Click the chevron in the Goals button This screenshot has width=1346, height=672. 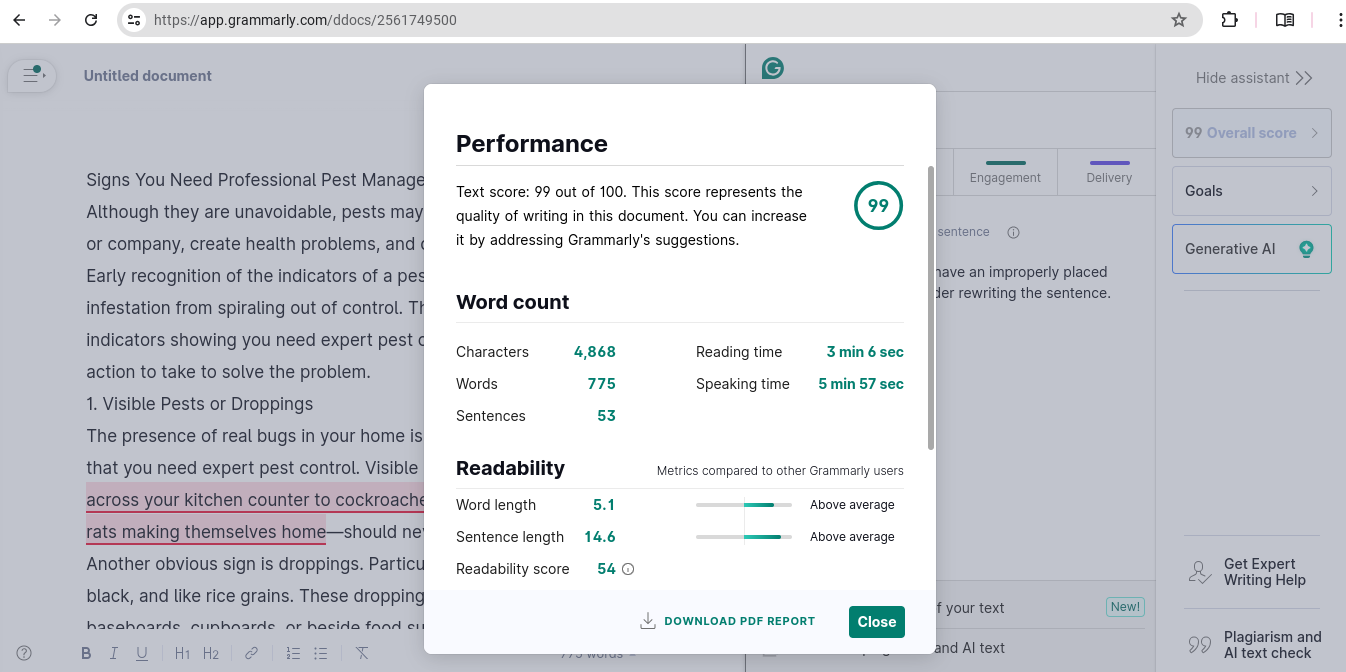tap(1314, 191)
